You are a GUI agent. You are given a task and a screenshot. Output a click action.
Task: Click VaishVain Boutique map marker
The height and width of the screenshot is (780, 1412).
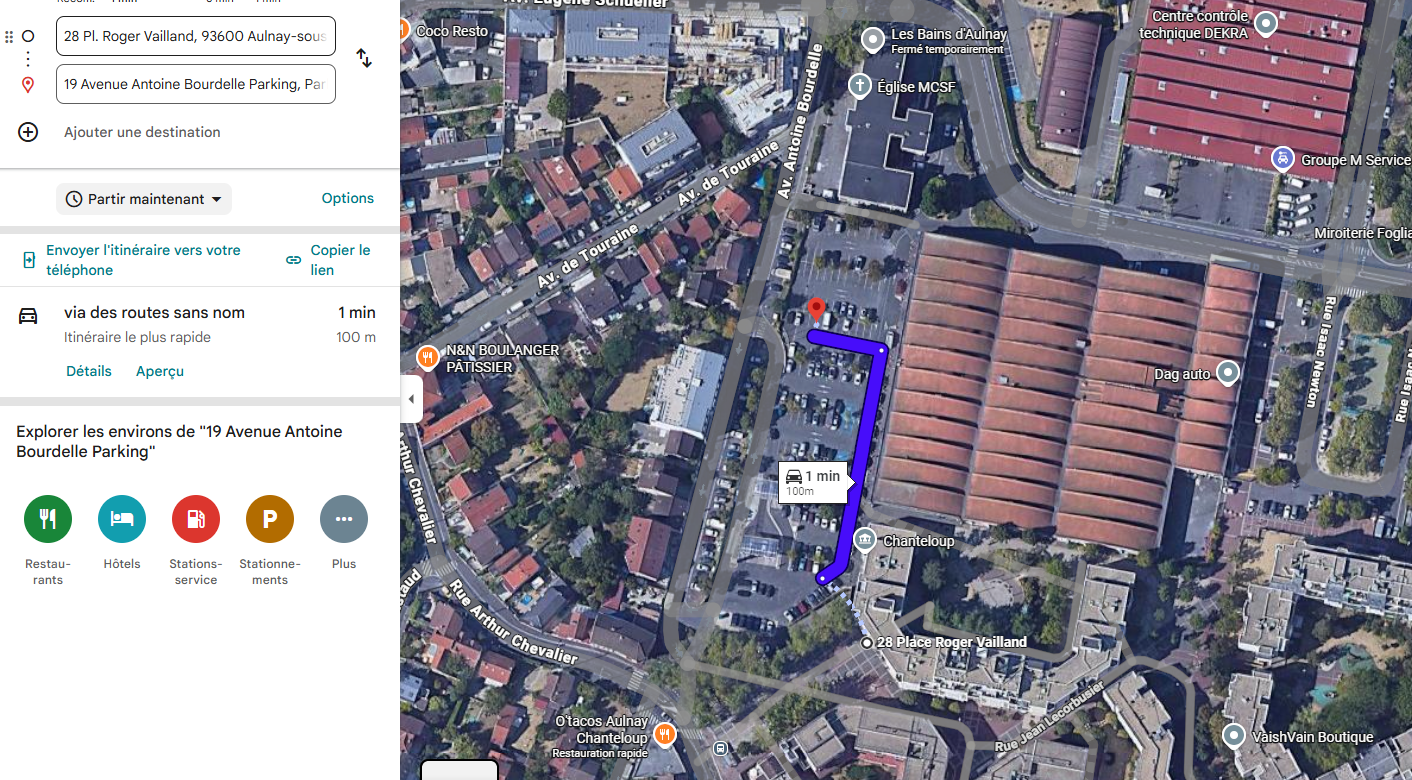[1234, 737]
